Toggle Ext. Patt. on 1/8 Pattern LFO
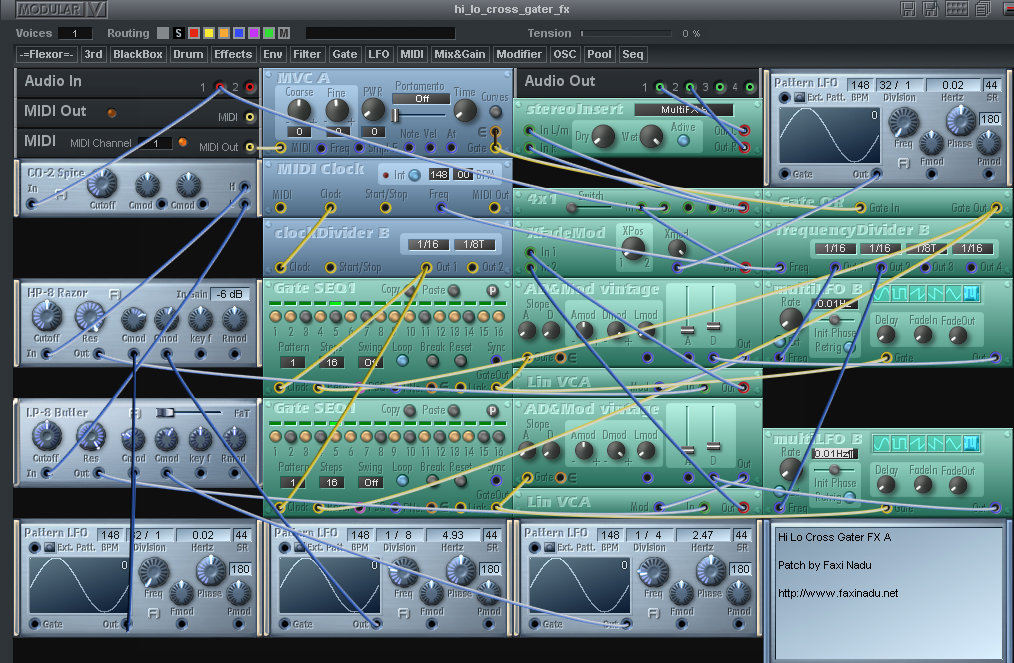This screenshot has height=663, width=1014. click(x=299, y=548)
